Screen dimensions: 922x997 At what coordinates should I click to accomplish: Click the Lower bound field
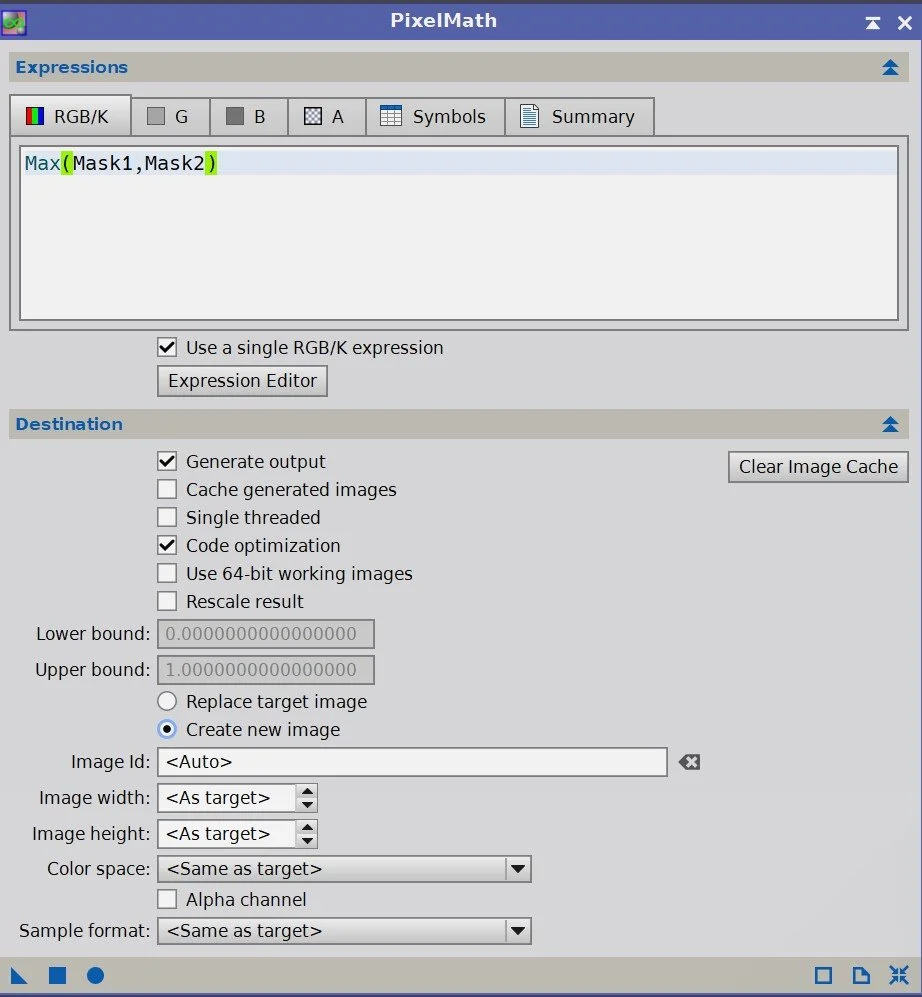pos(266,634)
